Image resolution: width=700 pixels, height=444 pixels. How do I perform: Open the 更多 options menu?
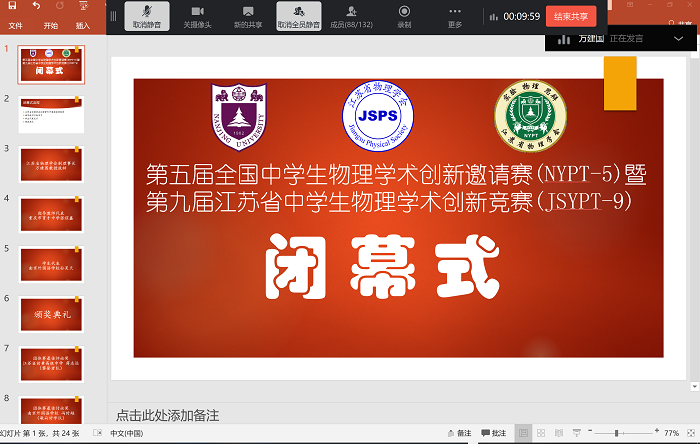click(455, 16)
